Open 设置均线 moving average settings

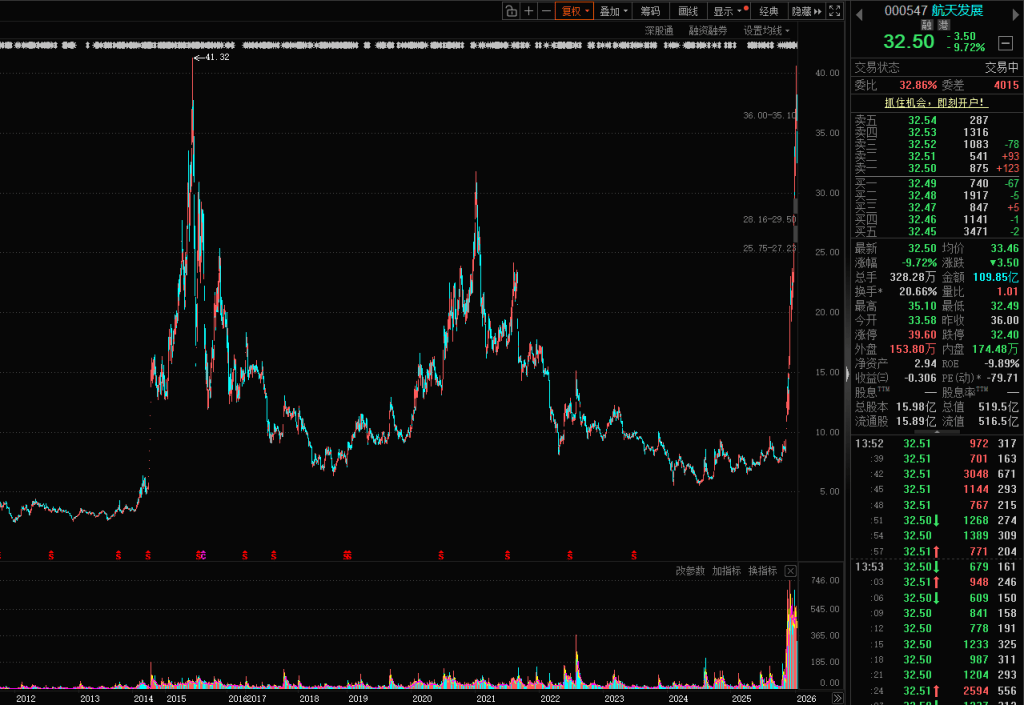(766, 30)
